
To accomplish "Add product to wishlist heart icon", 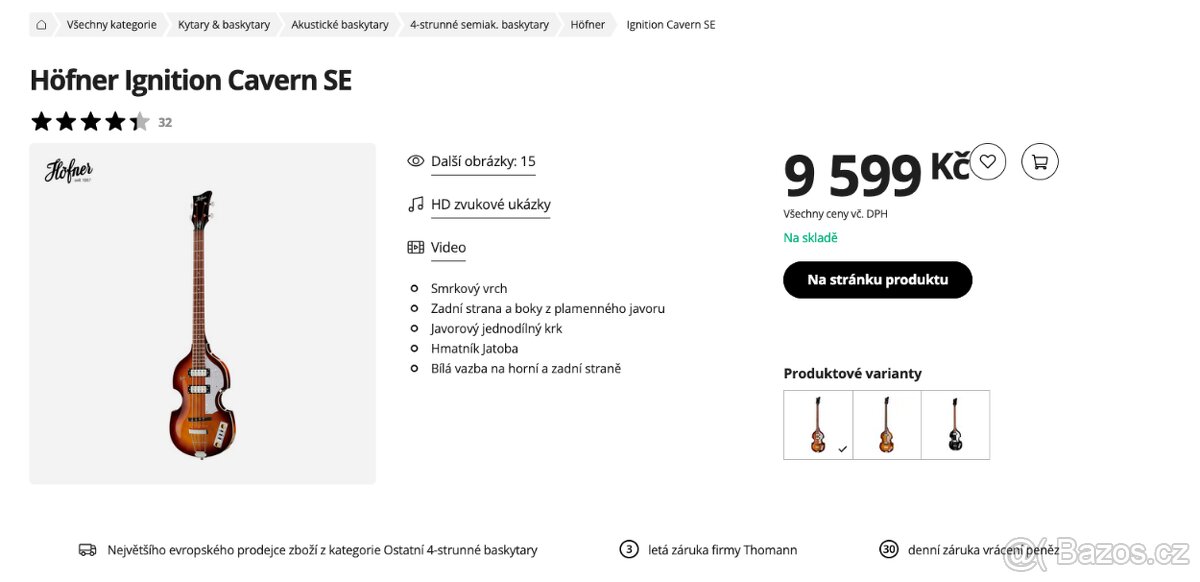I will coord(988,161).
